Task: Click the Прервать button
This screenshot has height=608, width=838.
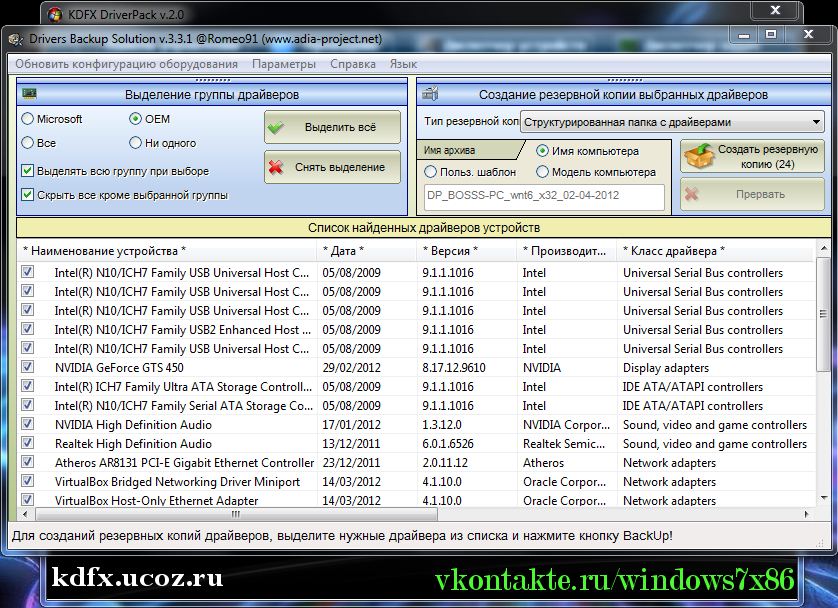Action: coord(752,194)
